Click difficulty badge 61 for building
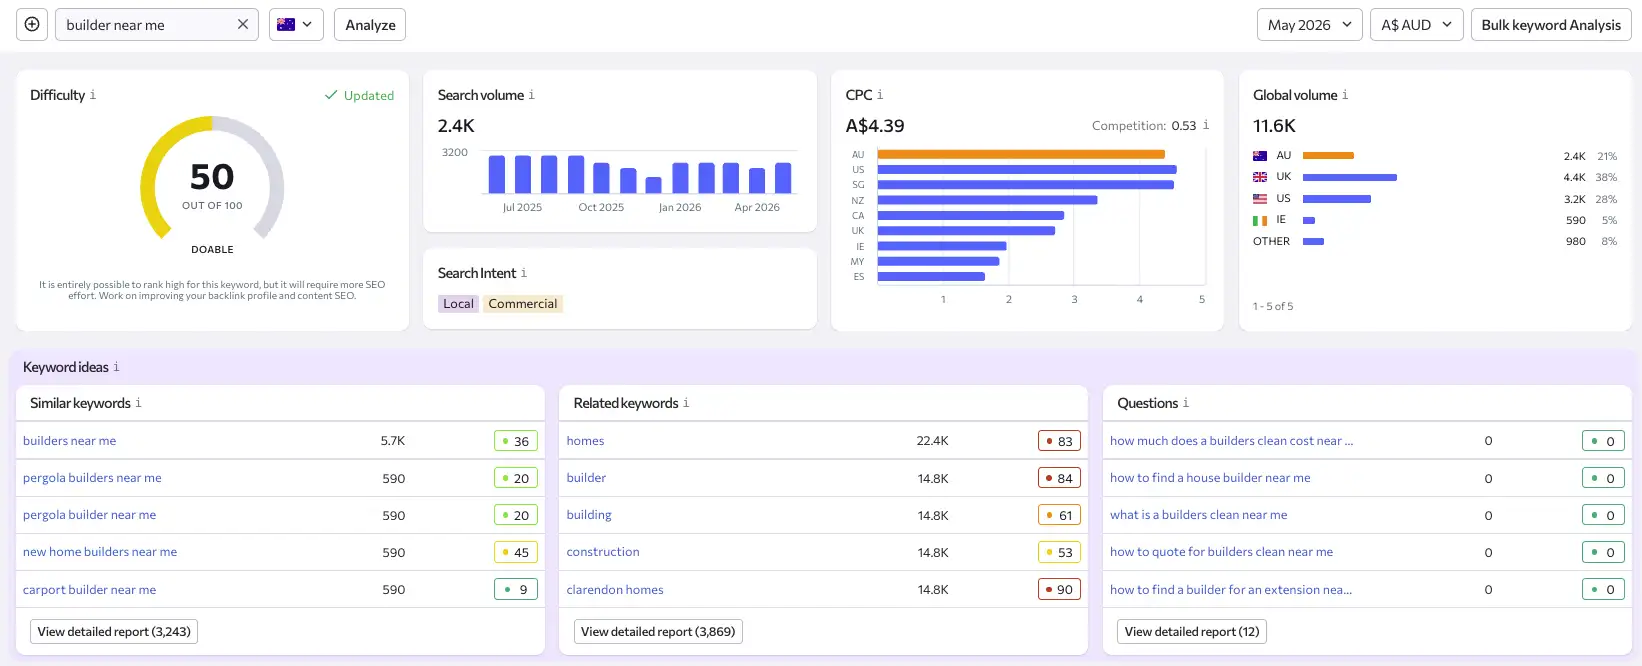The image size is (1642, 666). [1059, 515]
